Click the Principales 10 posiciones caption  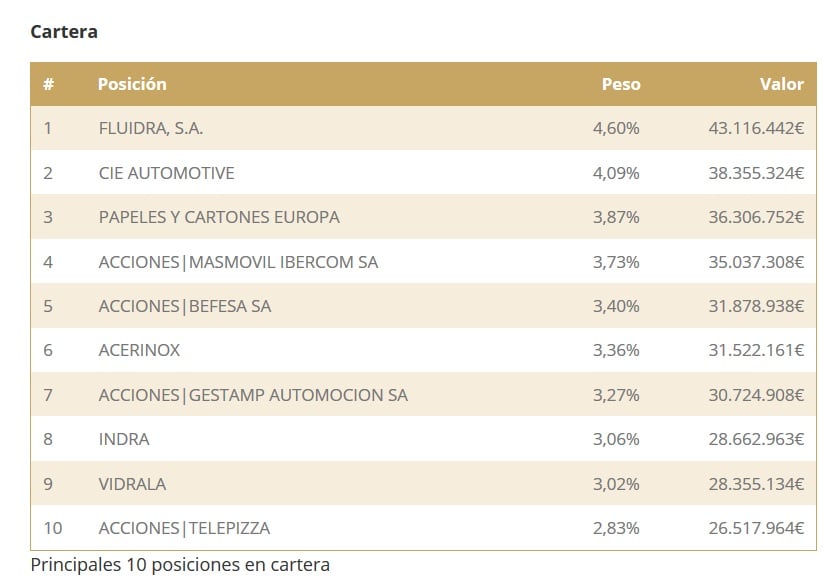180,564
